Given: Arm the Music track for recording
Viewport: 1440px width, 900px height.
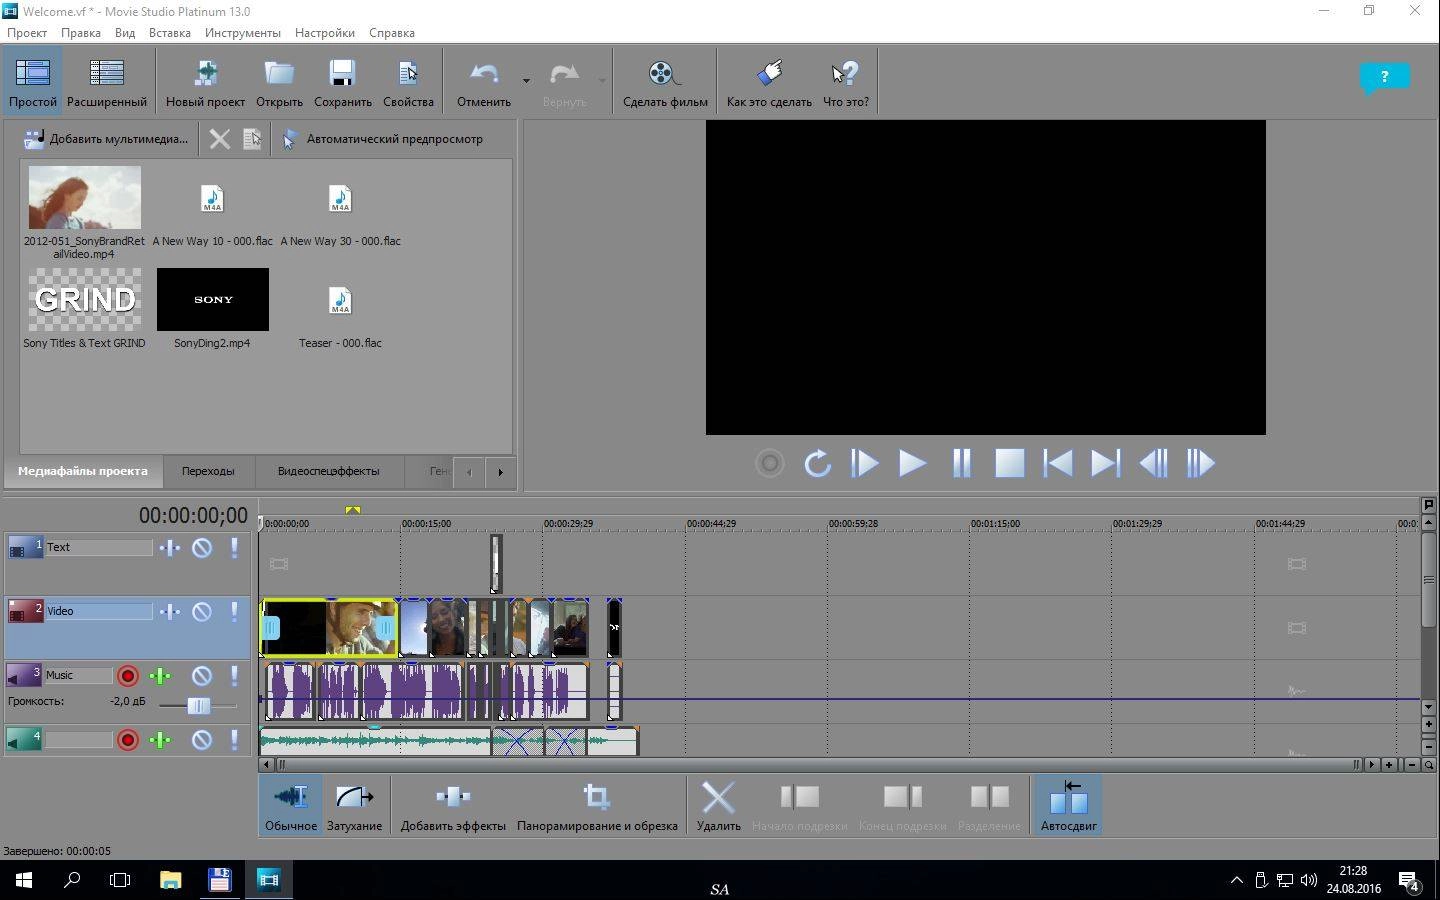Looking at the screenshot, I should (x=128, y=676).
